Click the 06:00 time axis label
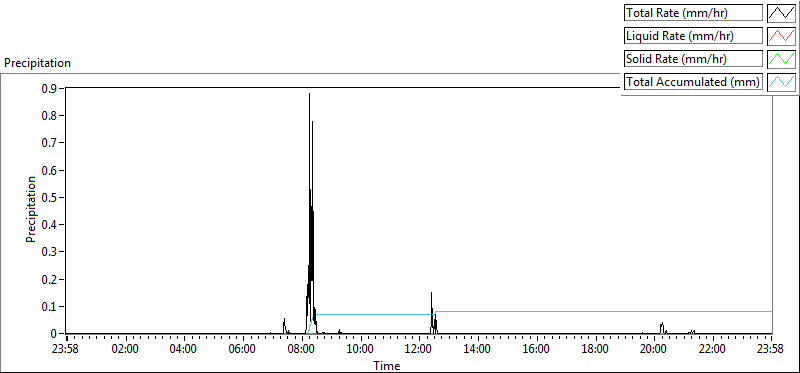The image size is (800, 373). (243, 350)
